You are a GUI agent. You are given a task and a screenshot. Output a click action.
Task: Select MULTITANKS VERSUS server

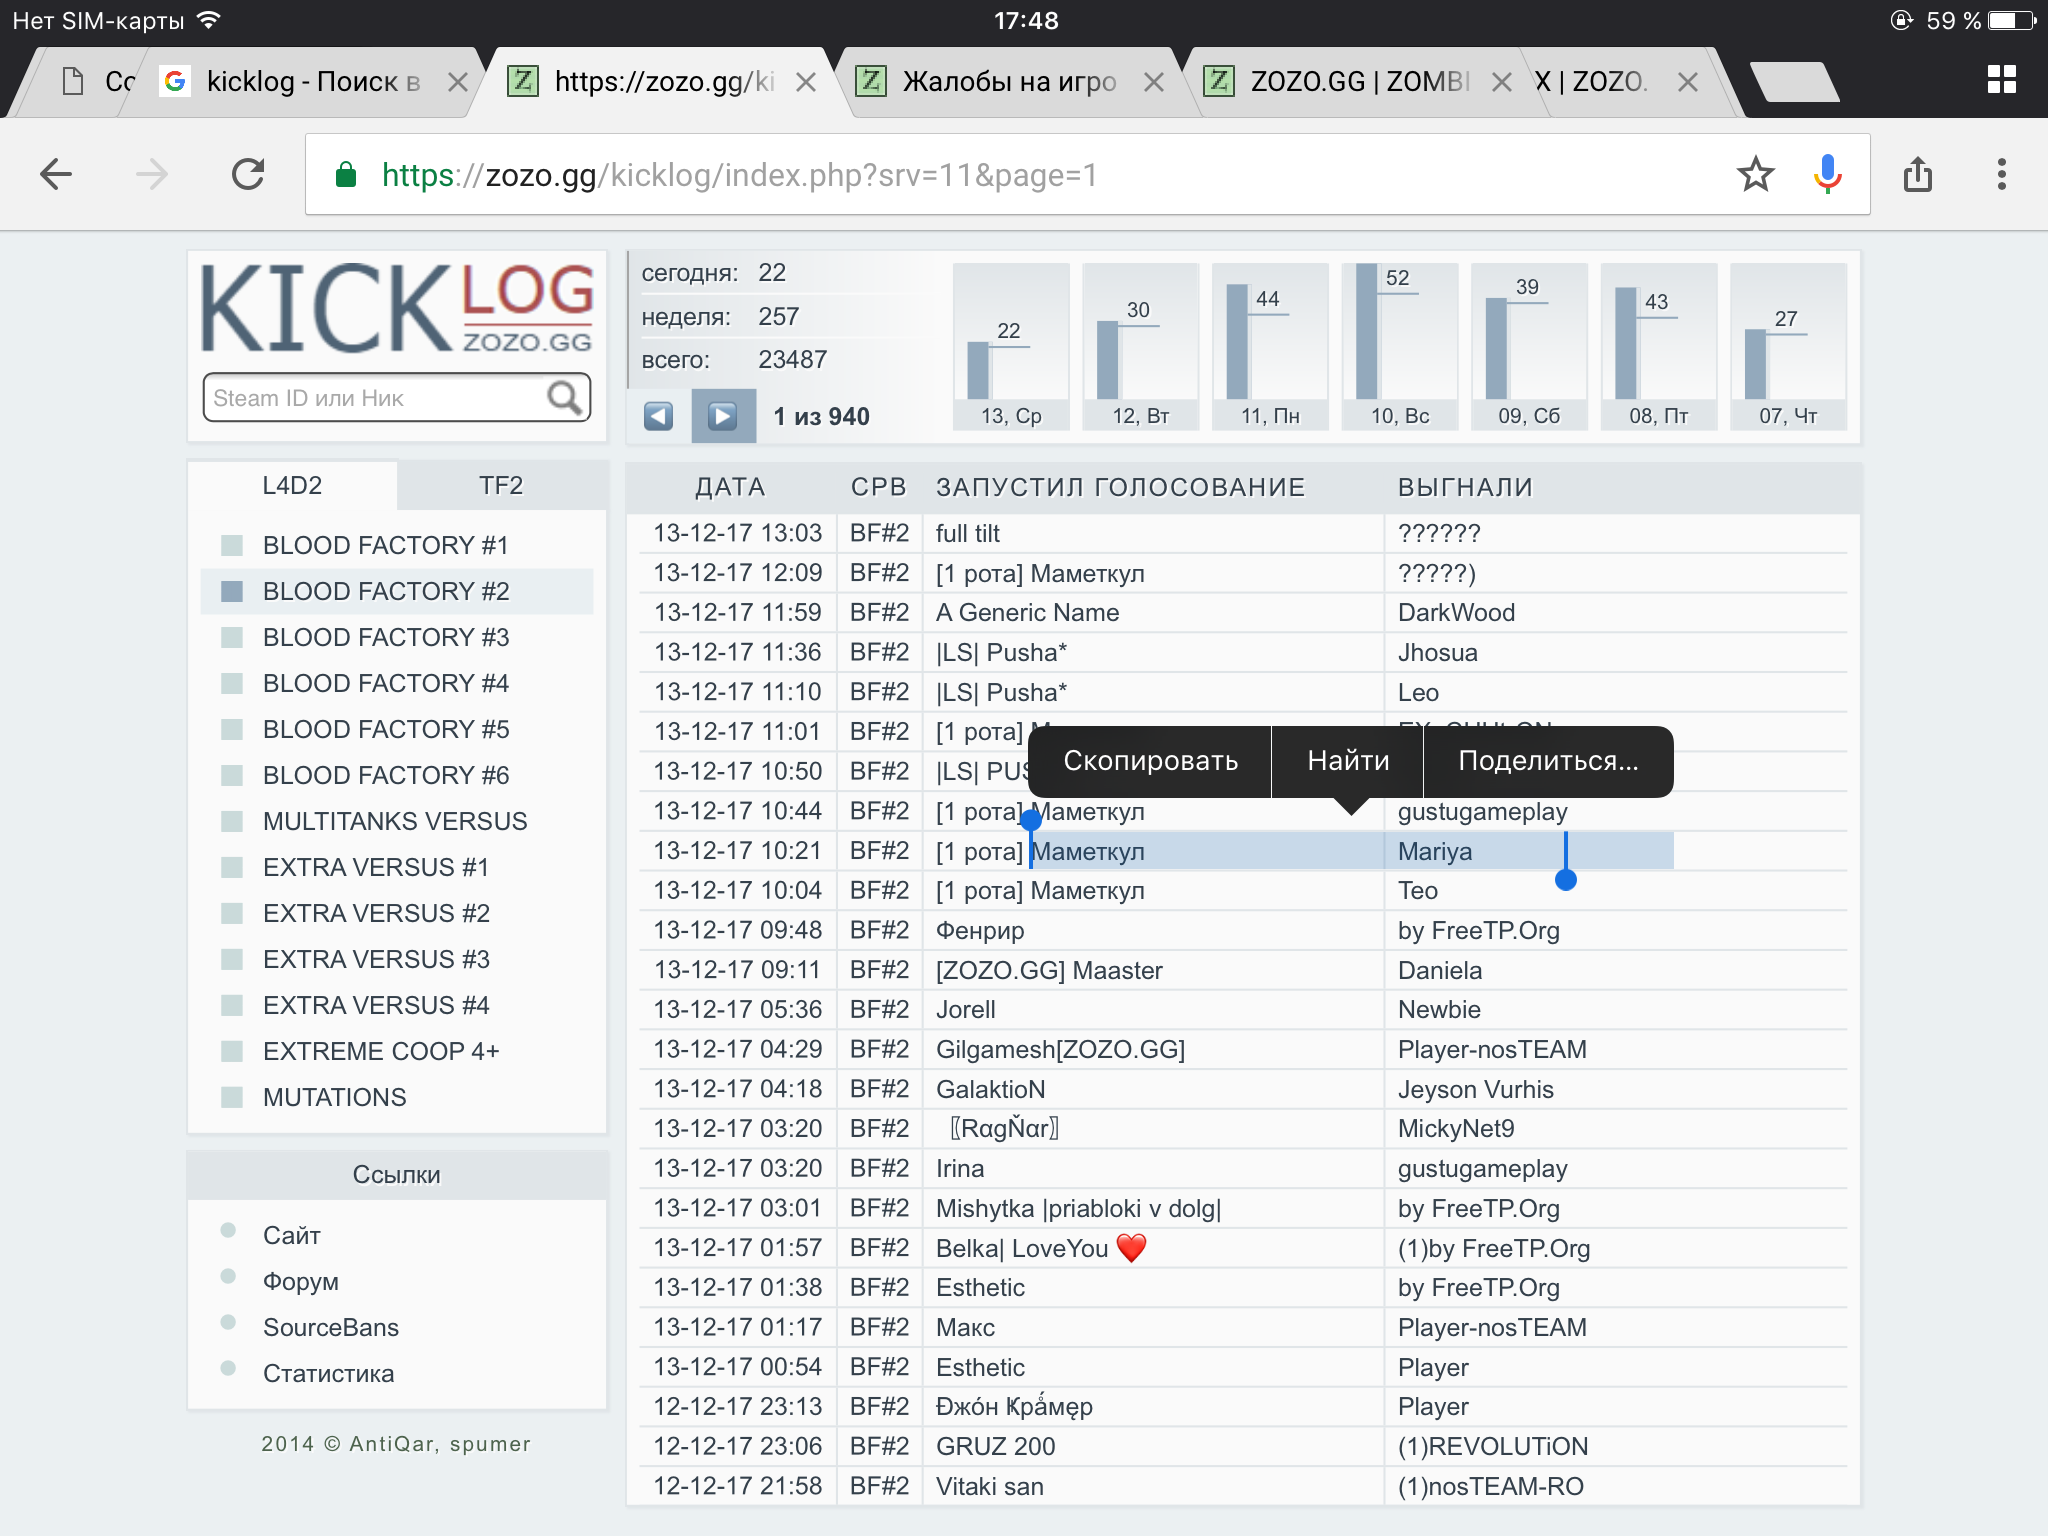pyautogui.click(x=394, y=821)
